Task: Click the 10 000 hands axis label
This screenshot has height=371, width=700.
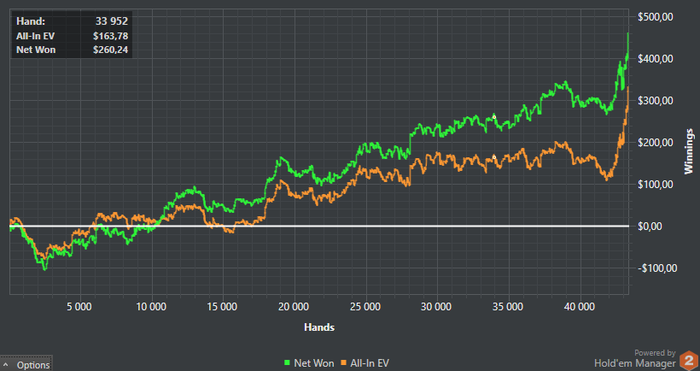Action: 151,307
